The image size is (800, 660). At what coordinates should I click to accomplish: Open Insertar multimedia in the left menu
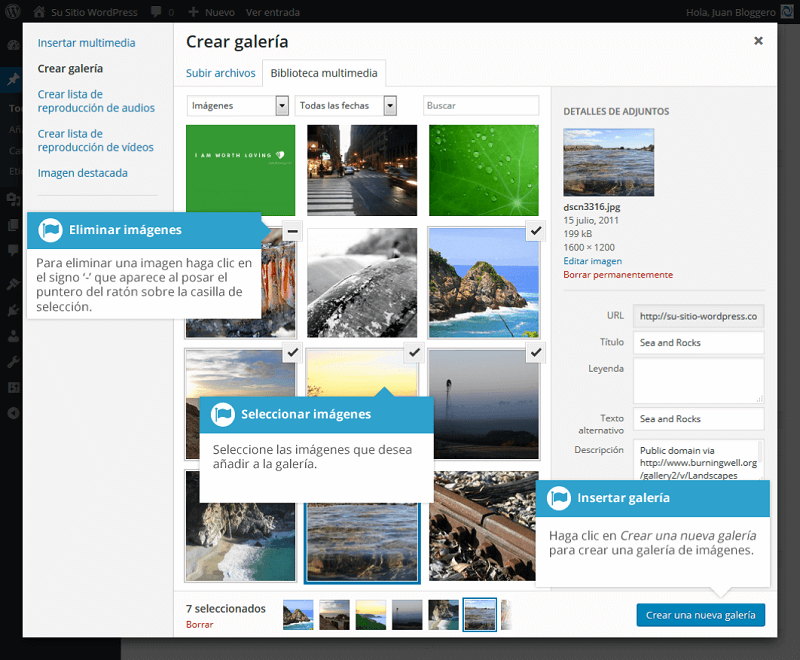86,43
